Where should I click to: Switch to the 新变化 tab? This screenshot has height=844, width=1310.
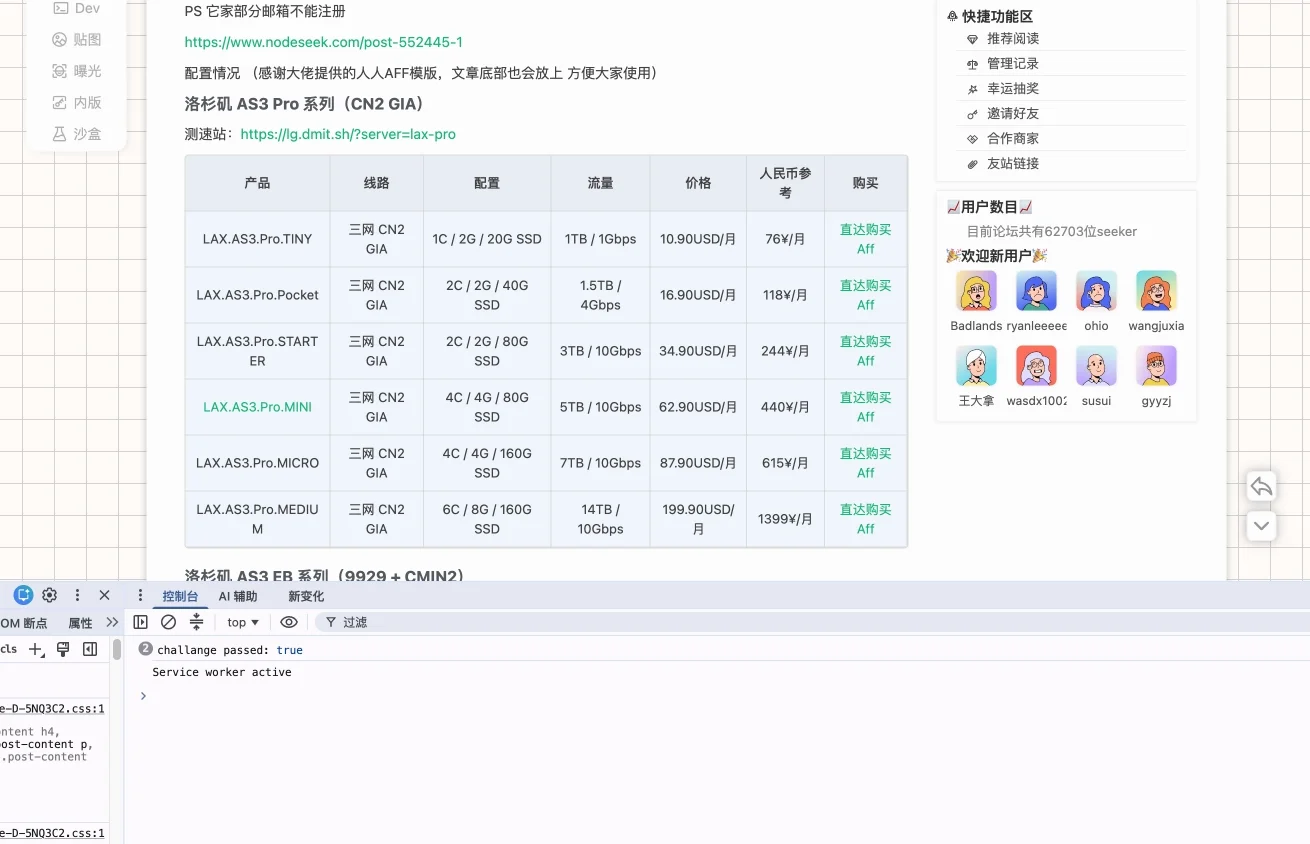pyautogui.click(x=306, y=596)
